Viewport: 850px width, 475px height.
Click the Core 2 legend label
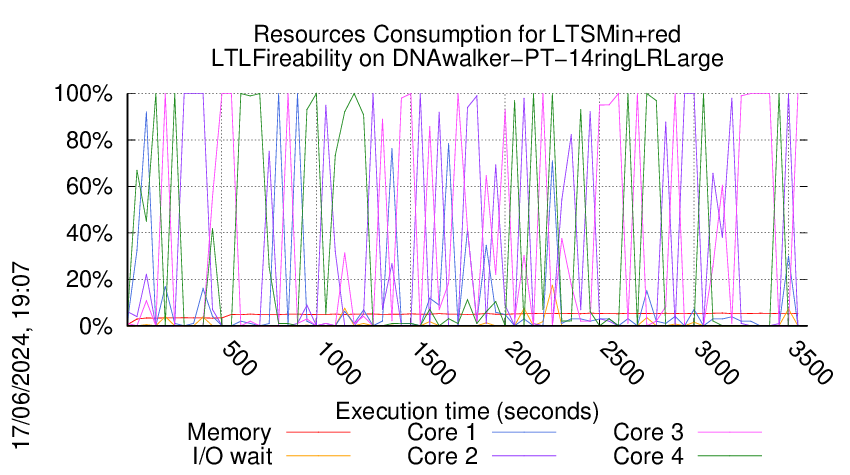click(x=442, y=456)
